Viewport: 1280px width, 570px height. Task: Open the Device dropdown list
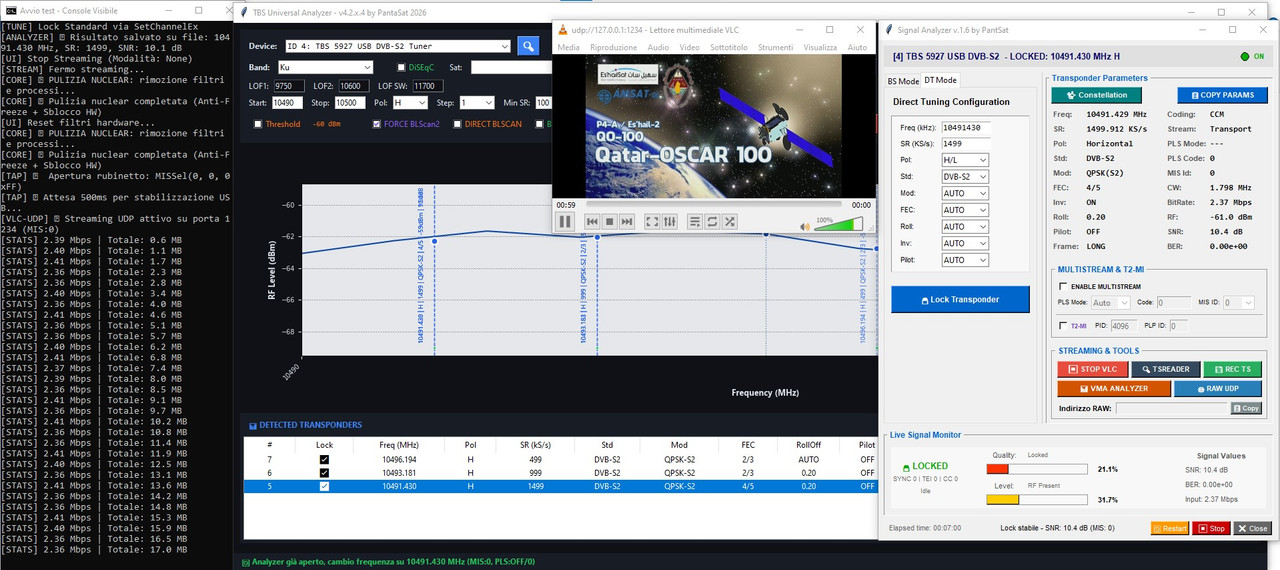[504, 46]
